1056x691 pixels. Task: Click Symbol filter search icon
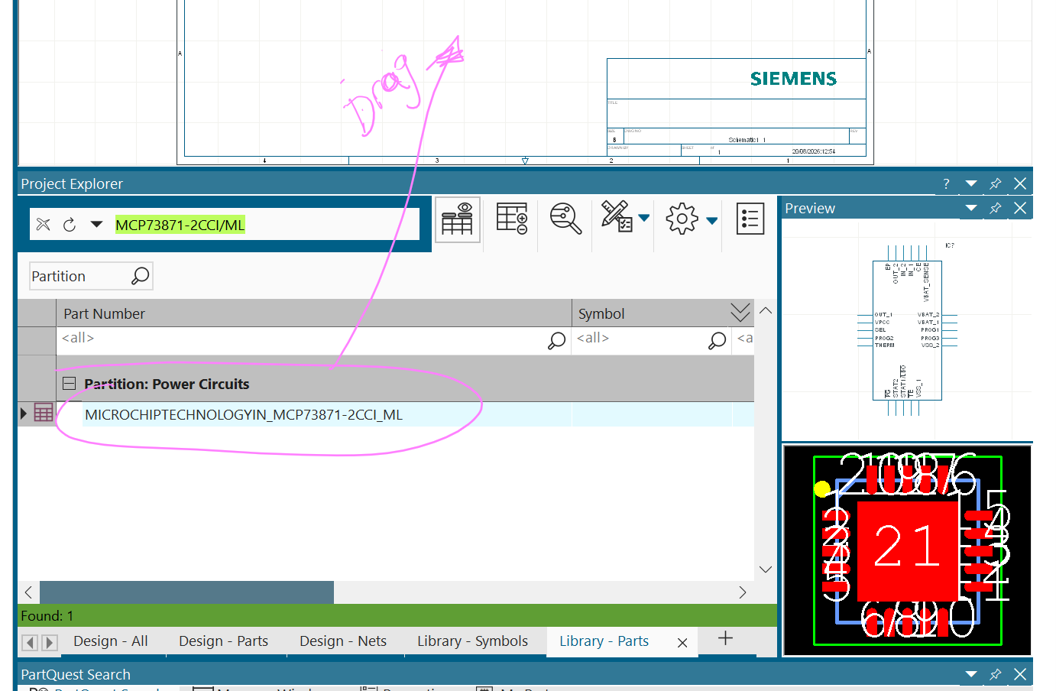tap(717, 341)
